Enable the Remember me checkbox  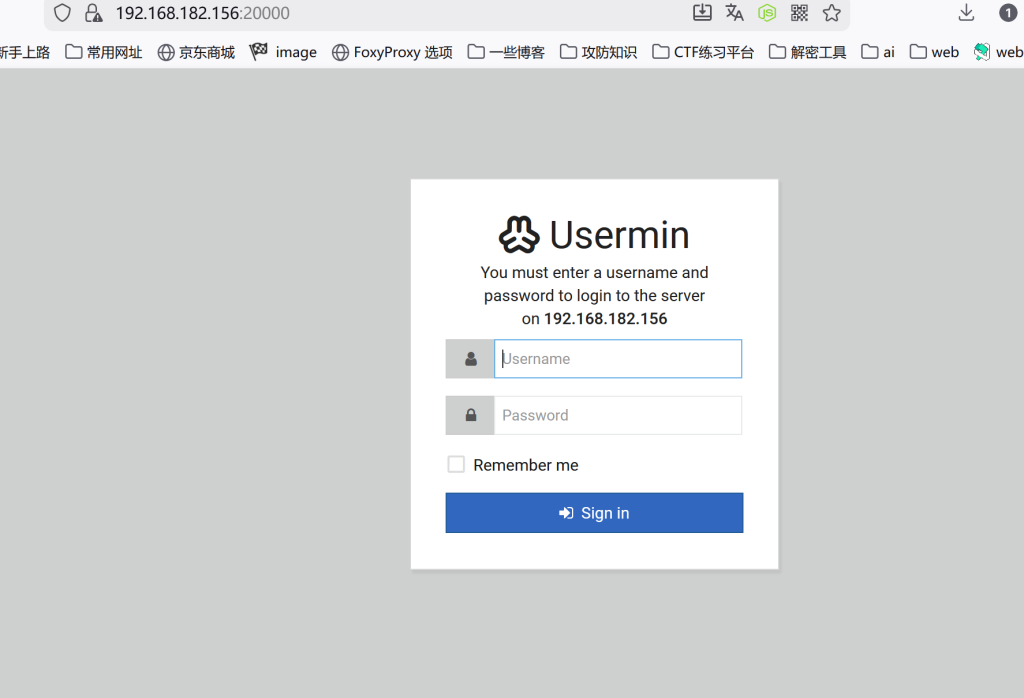pos(456,464)
